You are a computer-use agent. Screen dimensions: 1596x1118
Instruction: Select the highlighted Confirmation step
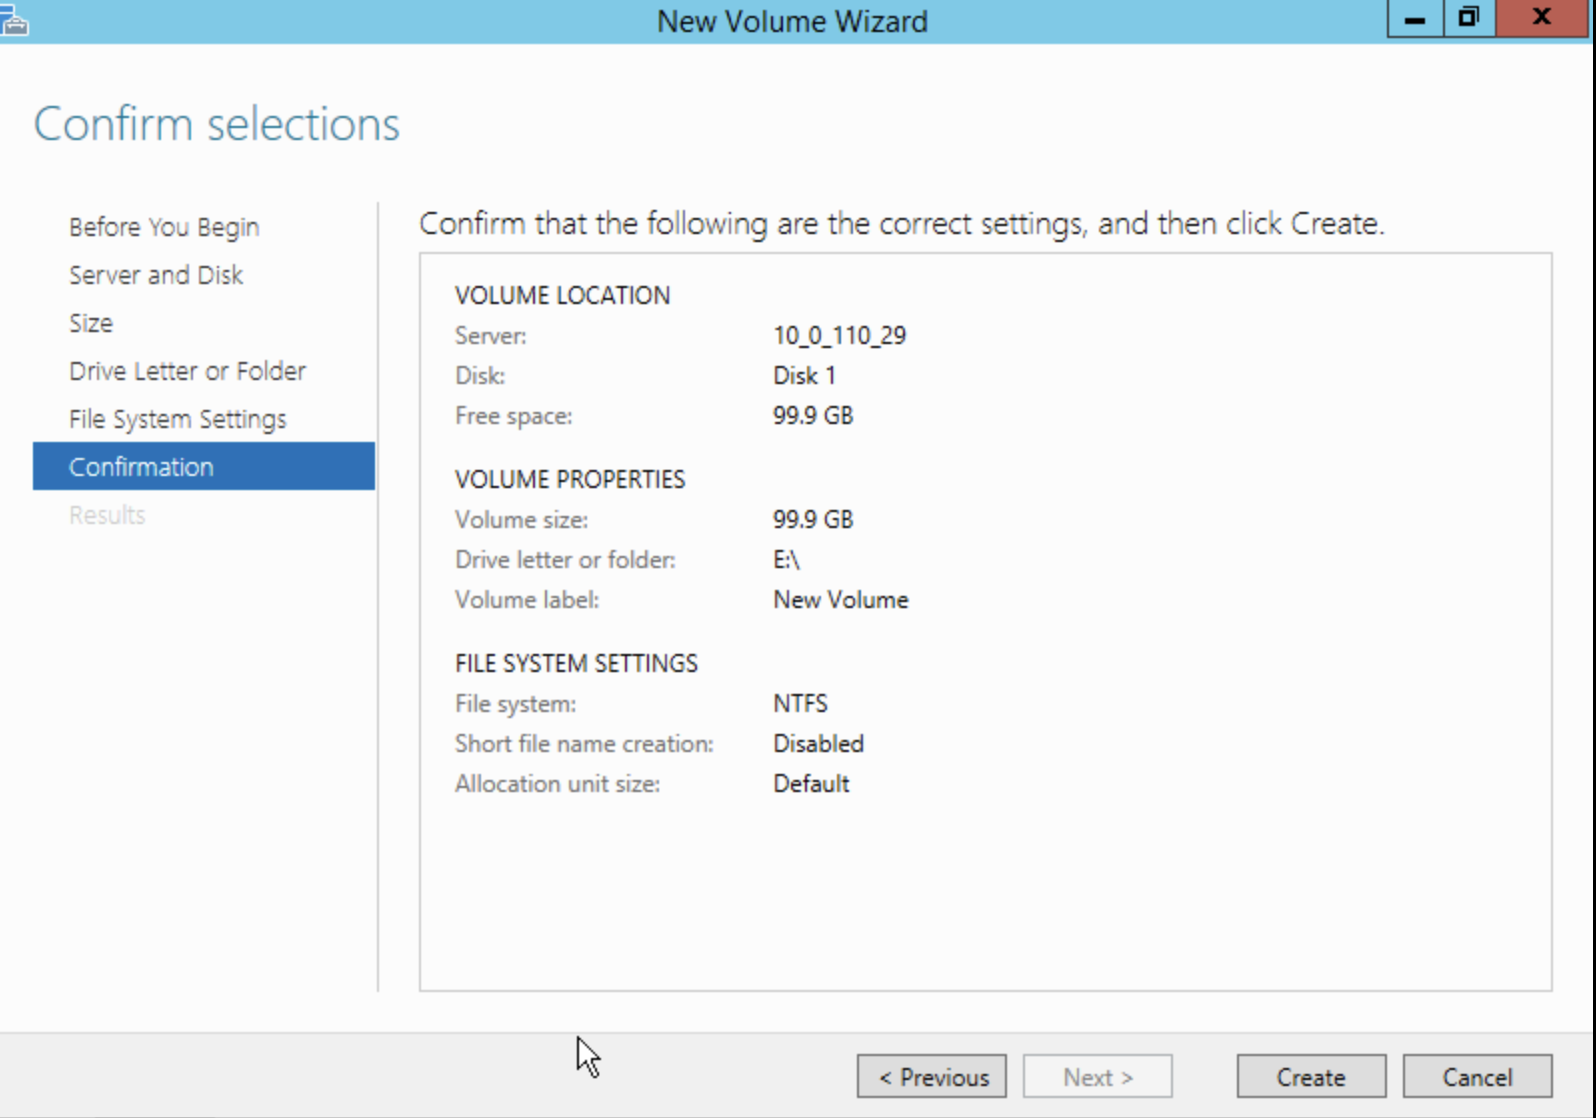pyautogui.click(x=141, y=467)
